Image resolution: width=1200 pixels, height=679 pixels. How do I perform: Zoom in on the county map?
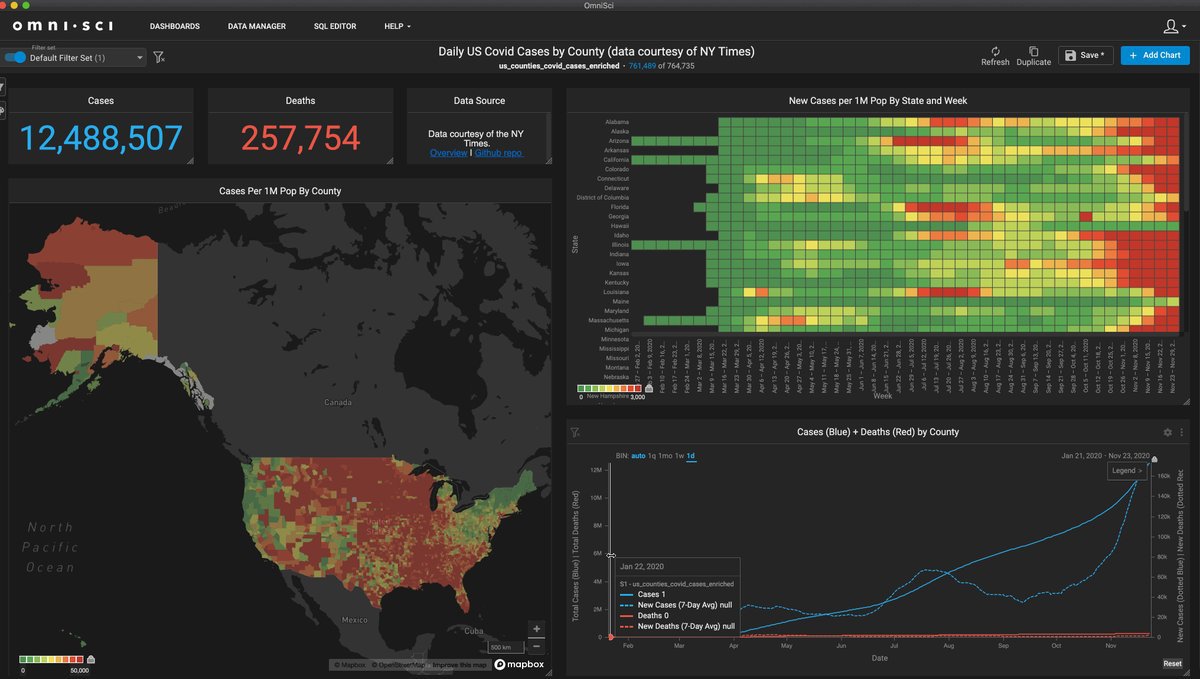(x=537, y=630)
